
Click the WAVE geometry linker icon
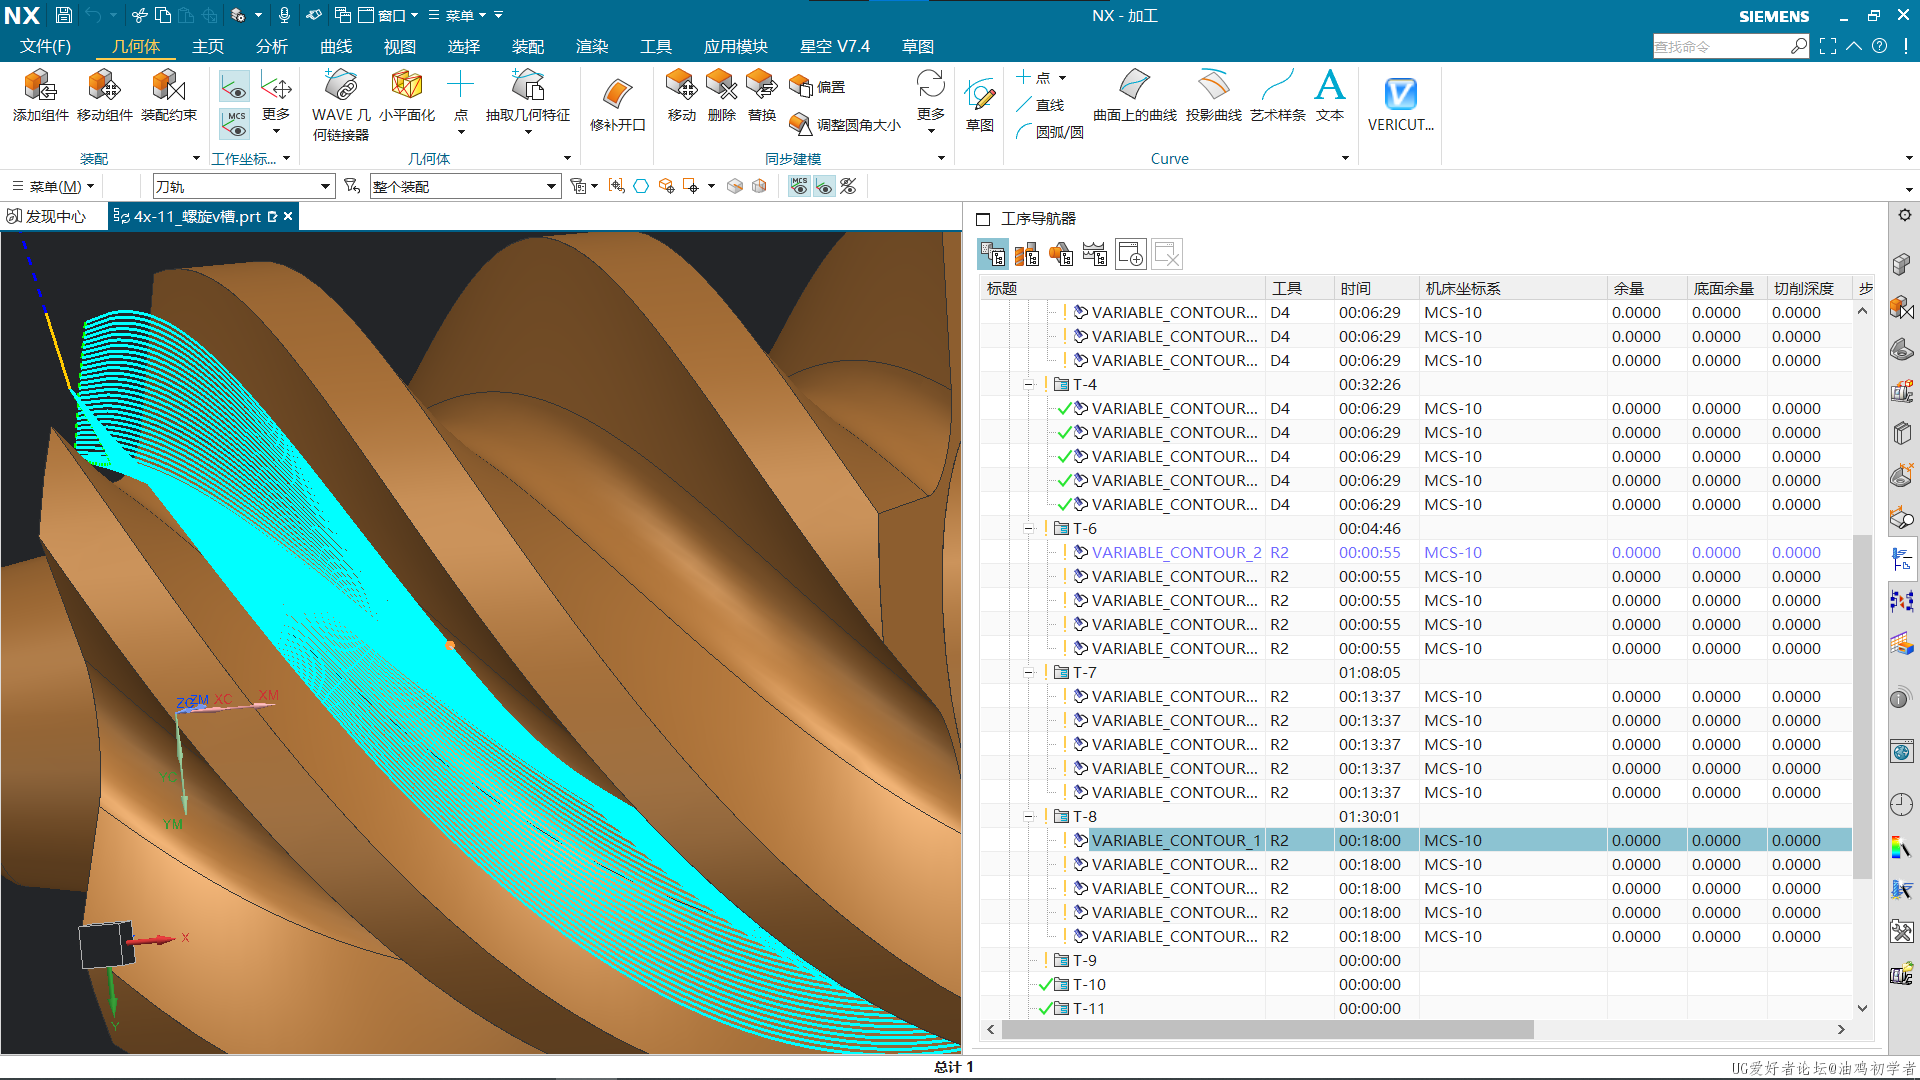click(x=341, y=85)
